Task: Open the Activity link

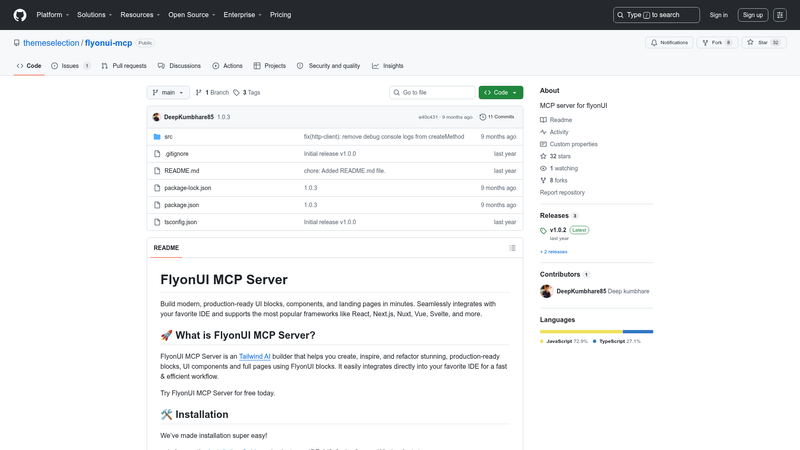Action: [x=554, y=132]
